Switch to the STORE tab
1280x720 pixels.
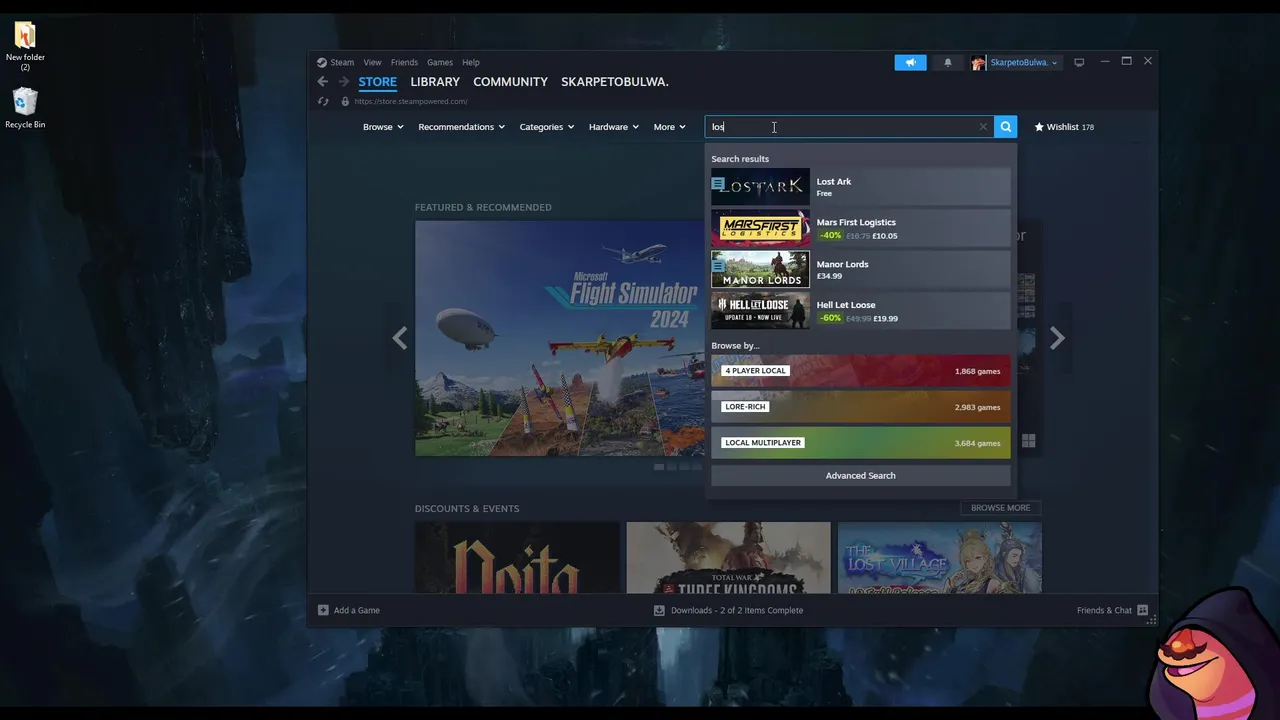tap(378, 82)
